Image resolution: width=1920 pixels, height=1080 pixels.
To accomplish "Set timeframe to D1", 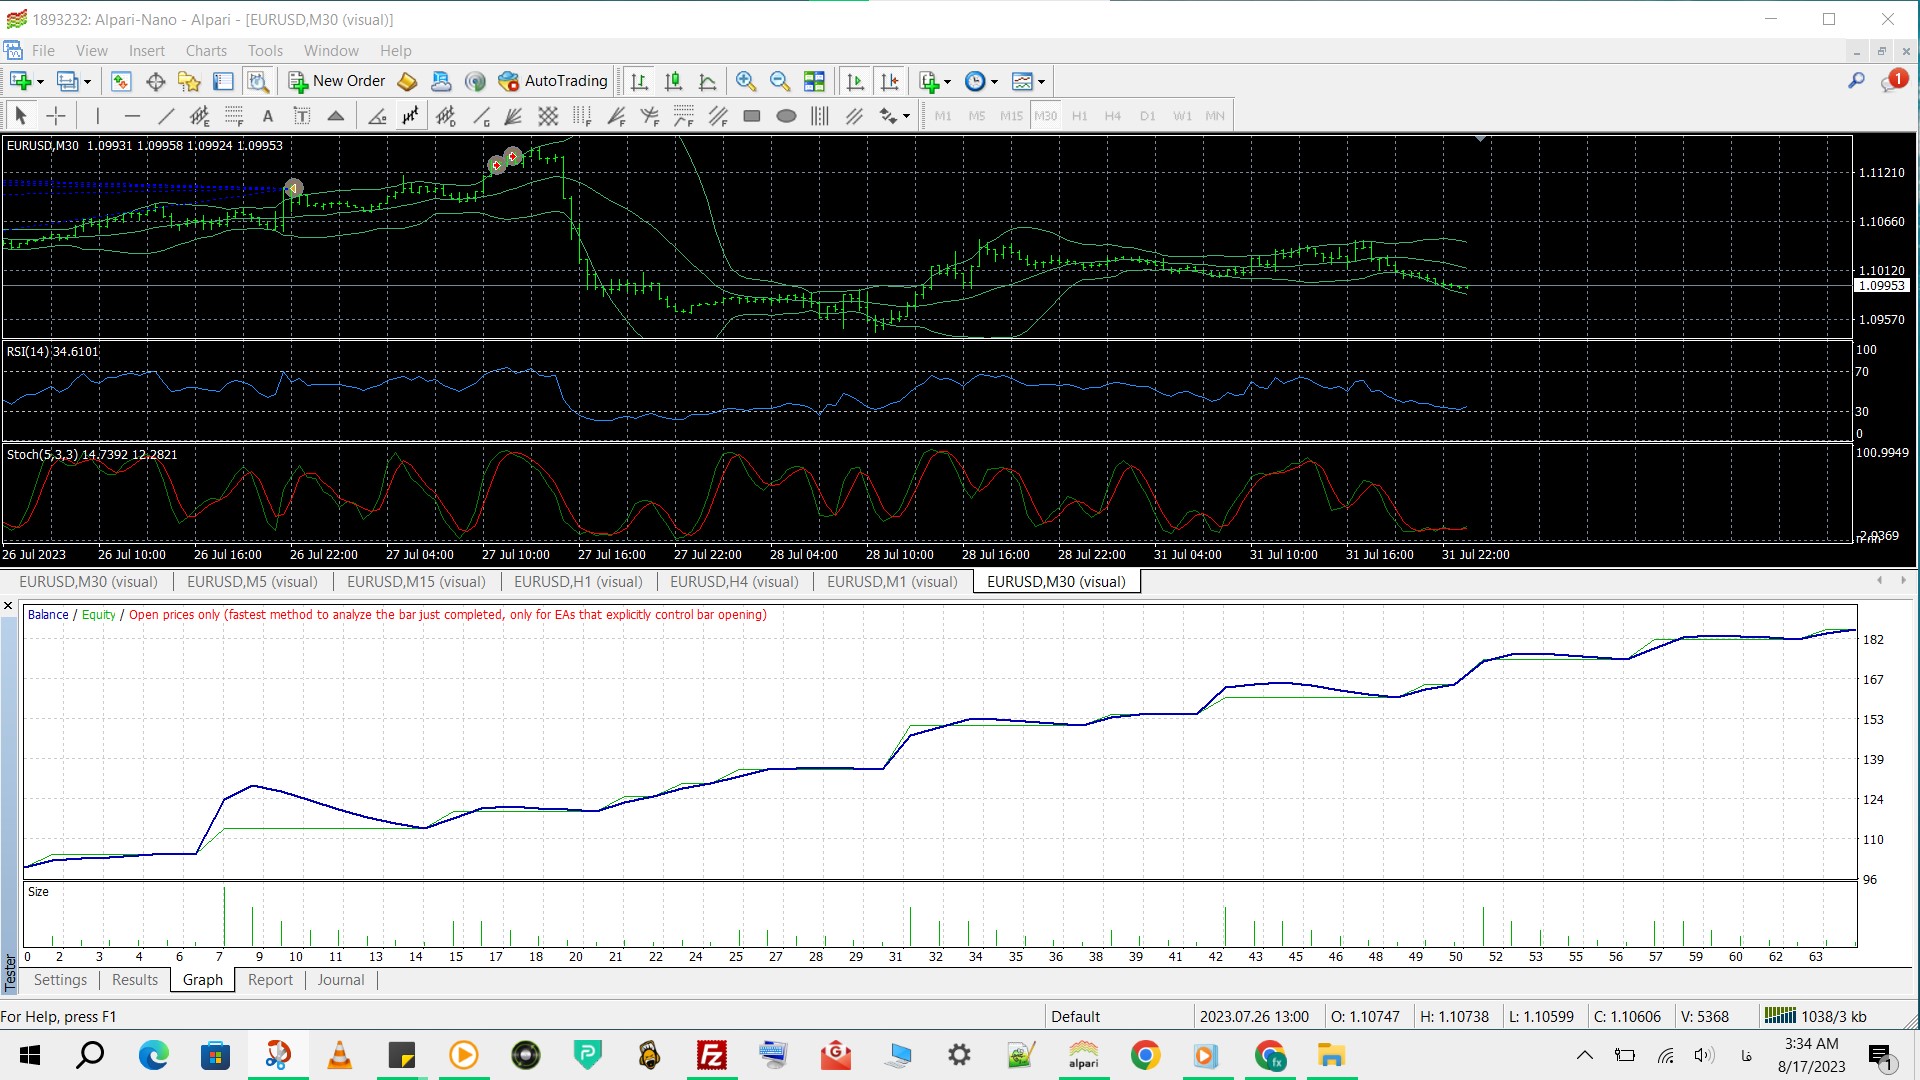I will pyautogui.click(x=1147, y=116).
